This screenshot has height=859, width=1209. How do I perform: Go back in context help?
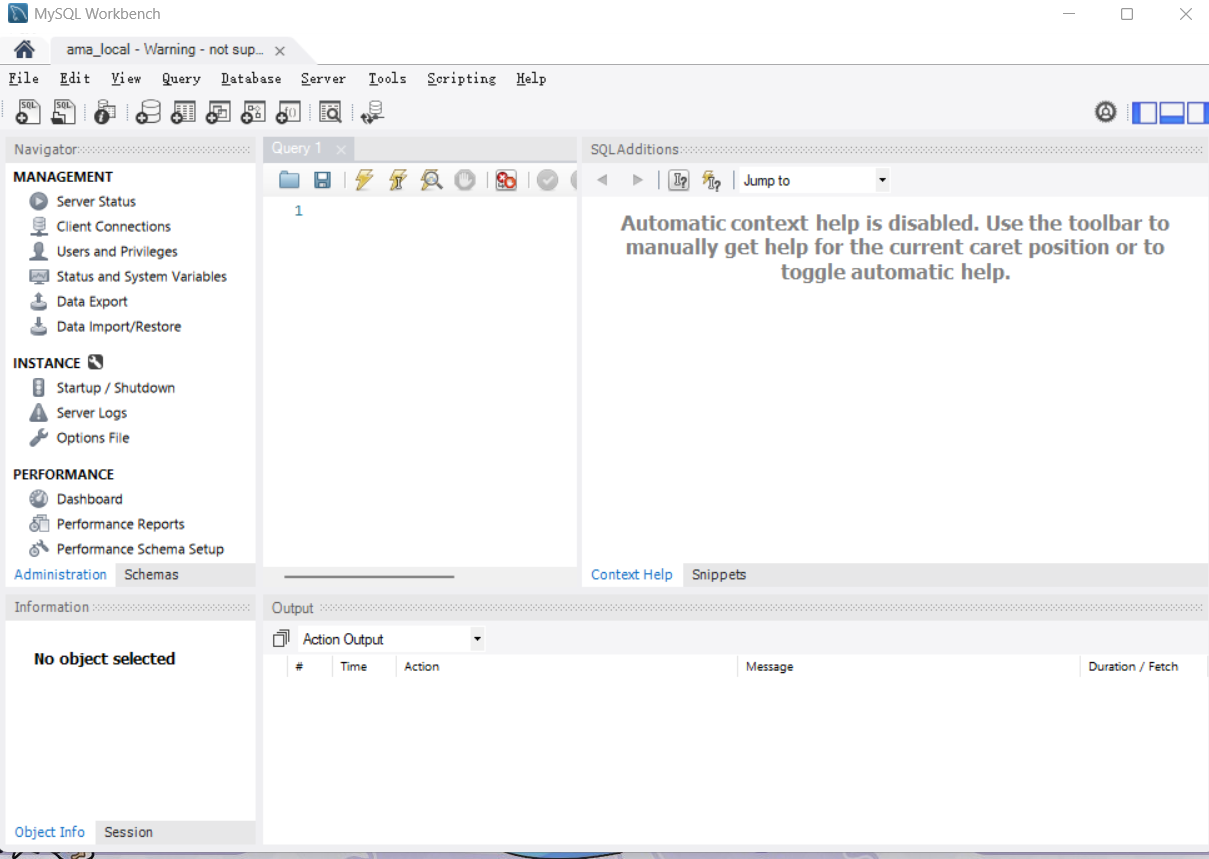602,180
